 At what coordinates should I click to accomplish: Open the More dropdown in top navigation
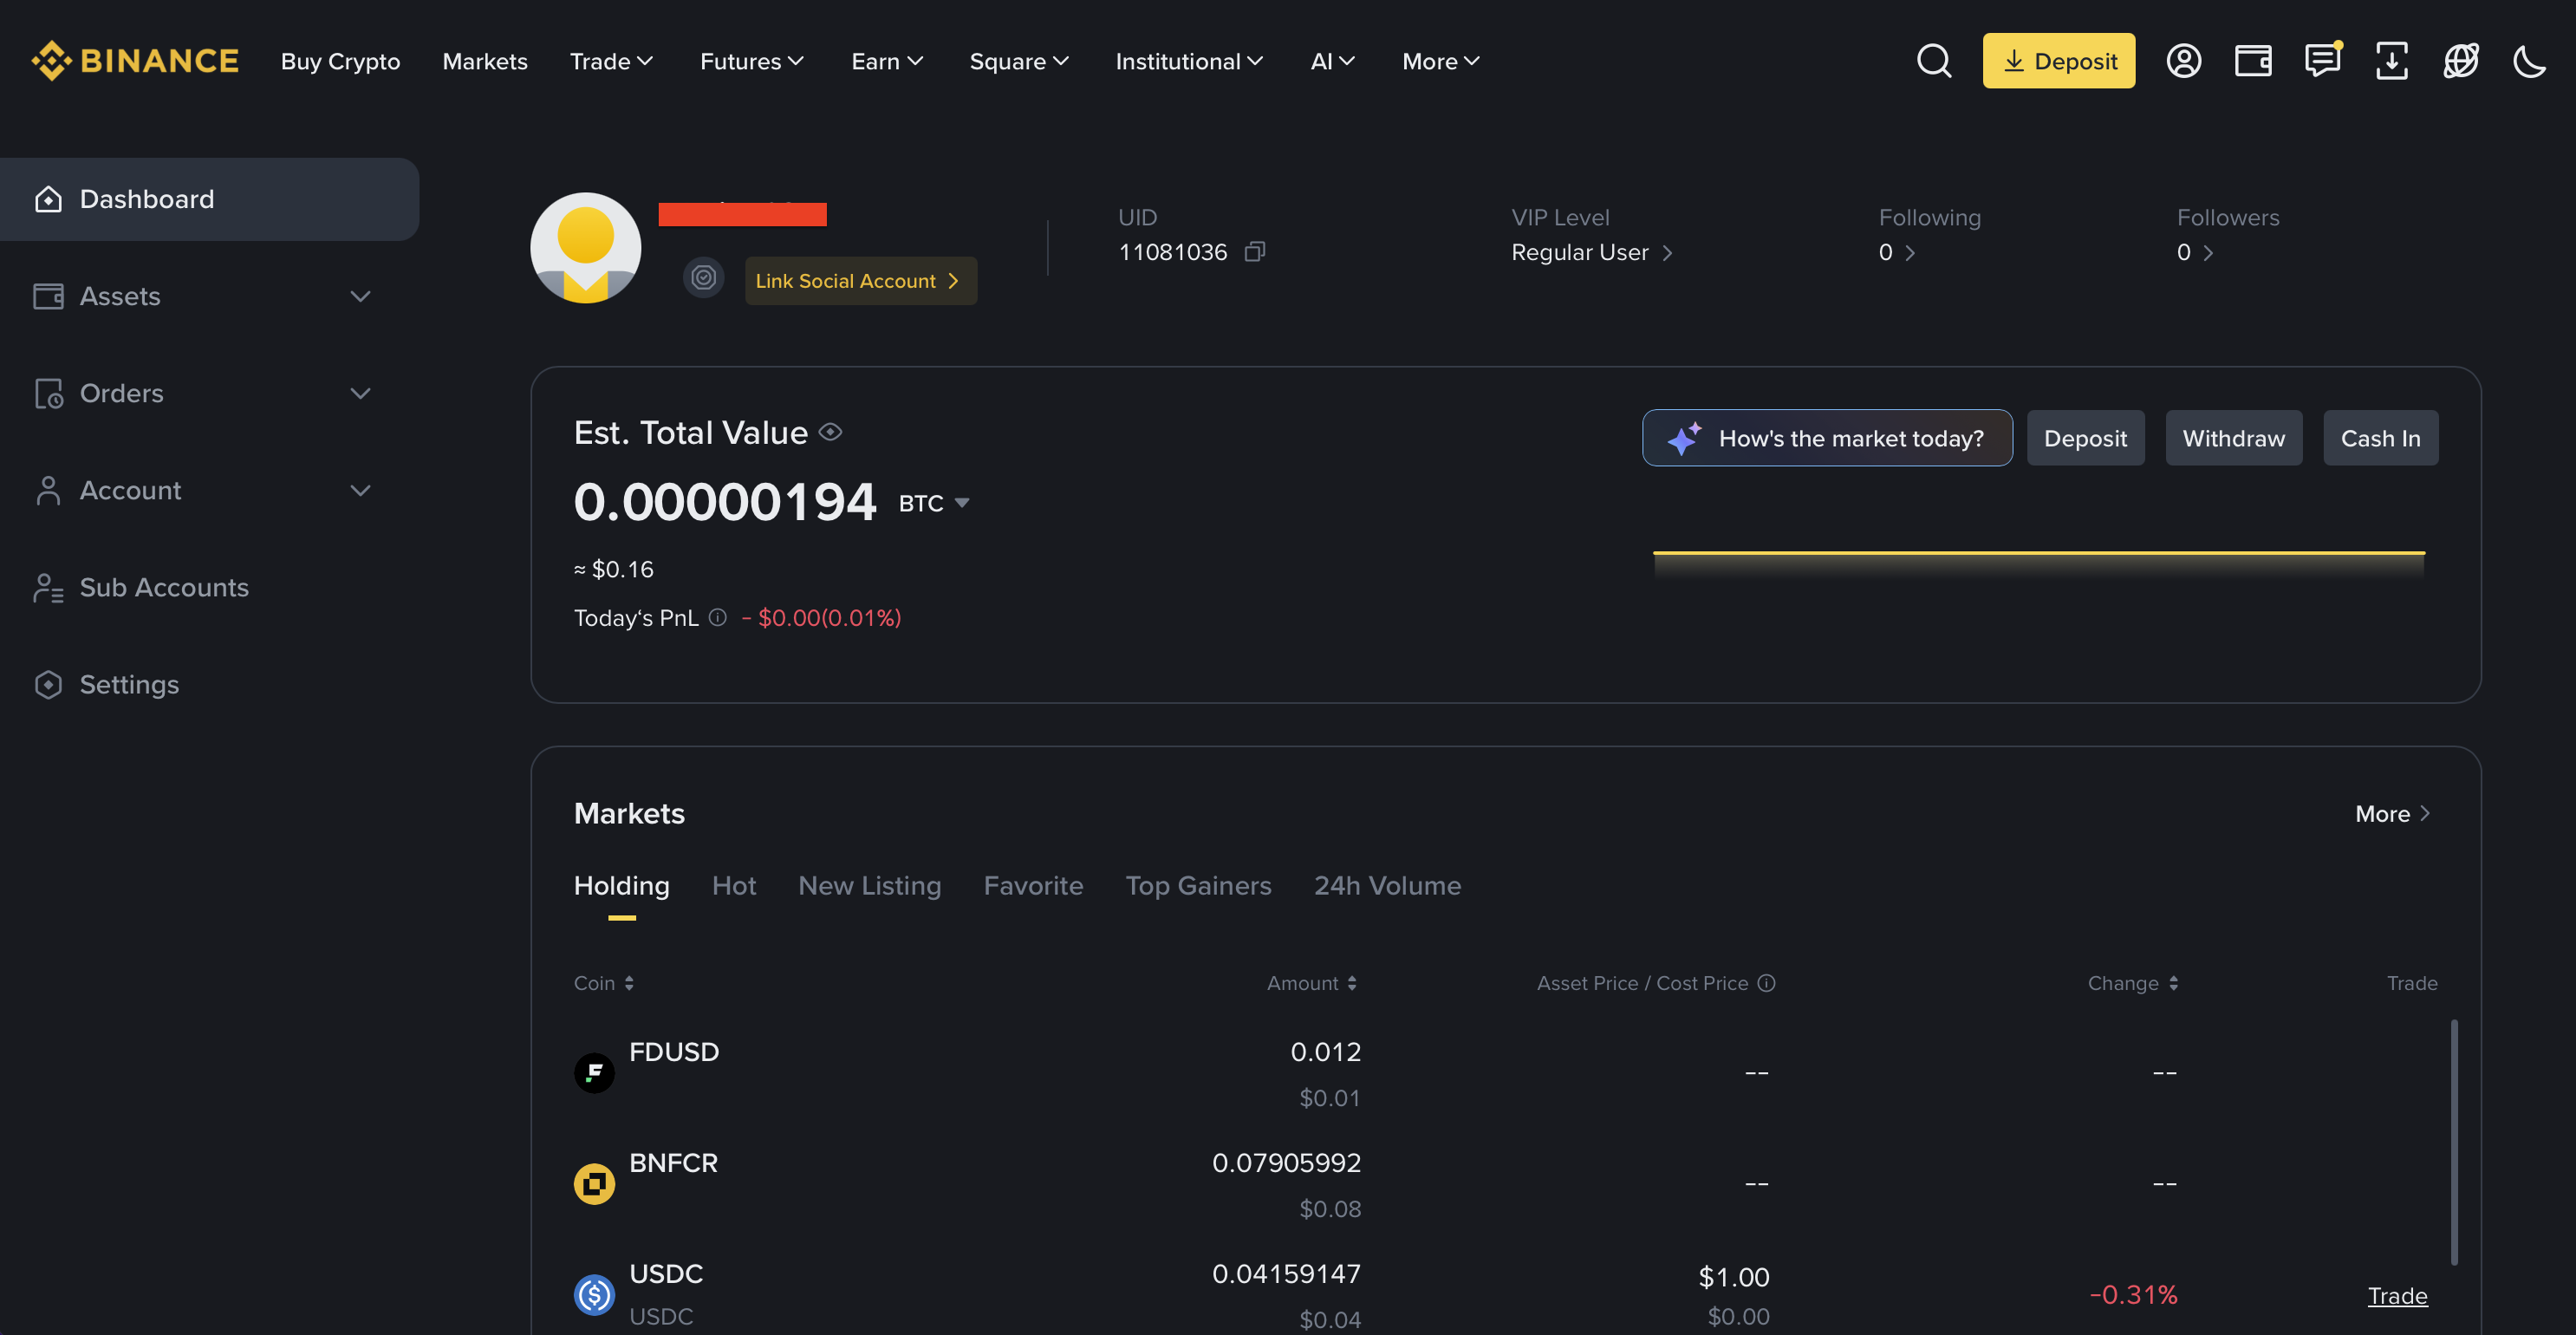click(x=1441, y=61)
